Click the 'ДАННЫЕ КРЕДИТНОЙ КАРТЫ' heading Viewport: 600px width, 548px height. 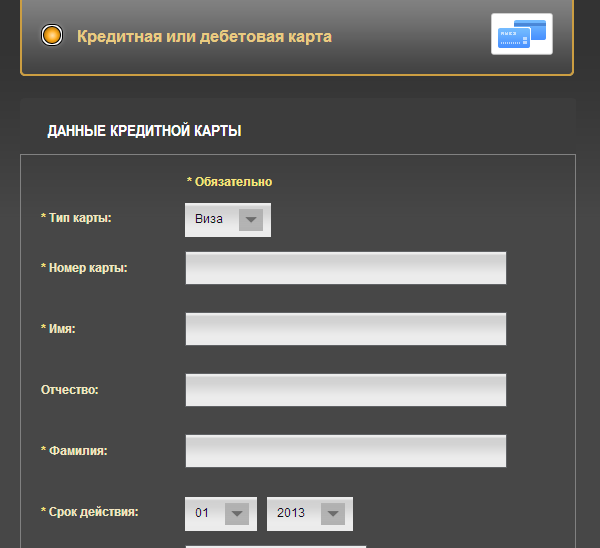[x=144, y=131]
